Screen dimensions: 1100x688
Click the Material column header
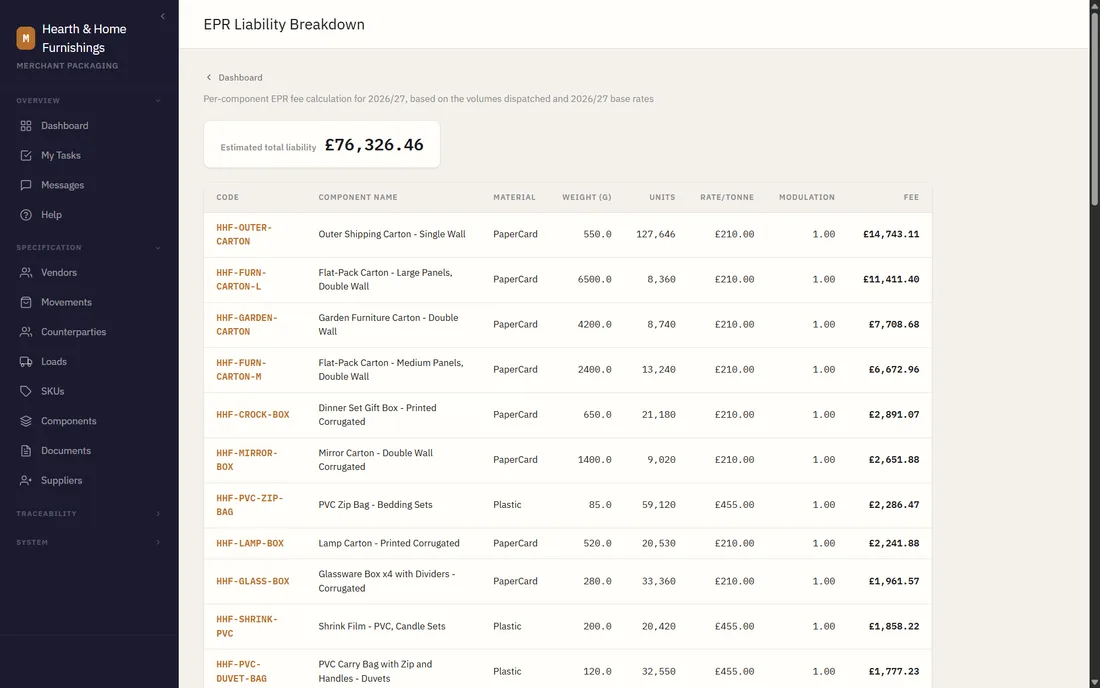(x=514, y=197)
